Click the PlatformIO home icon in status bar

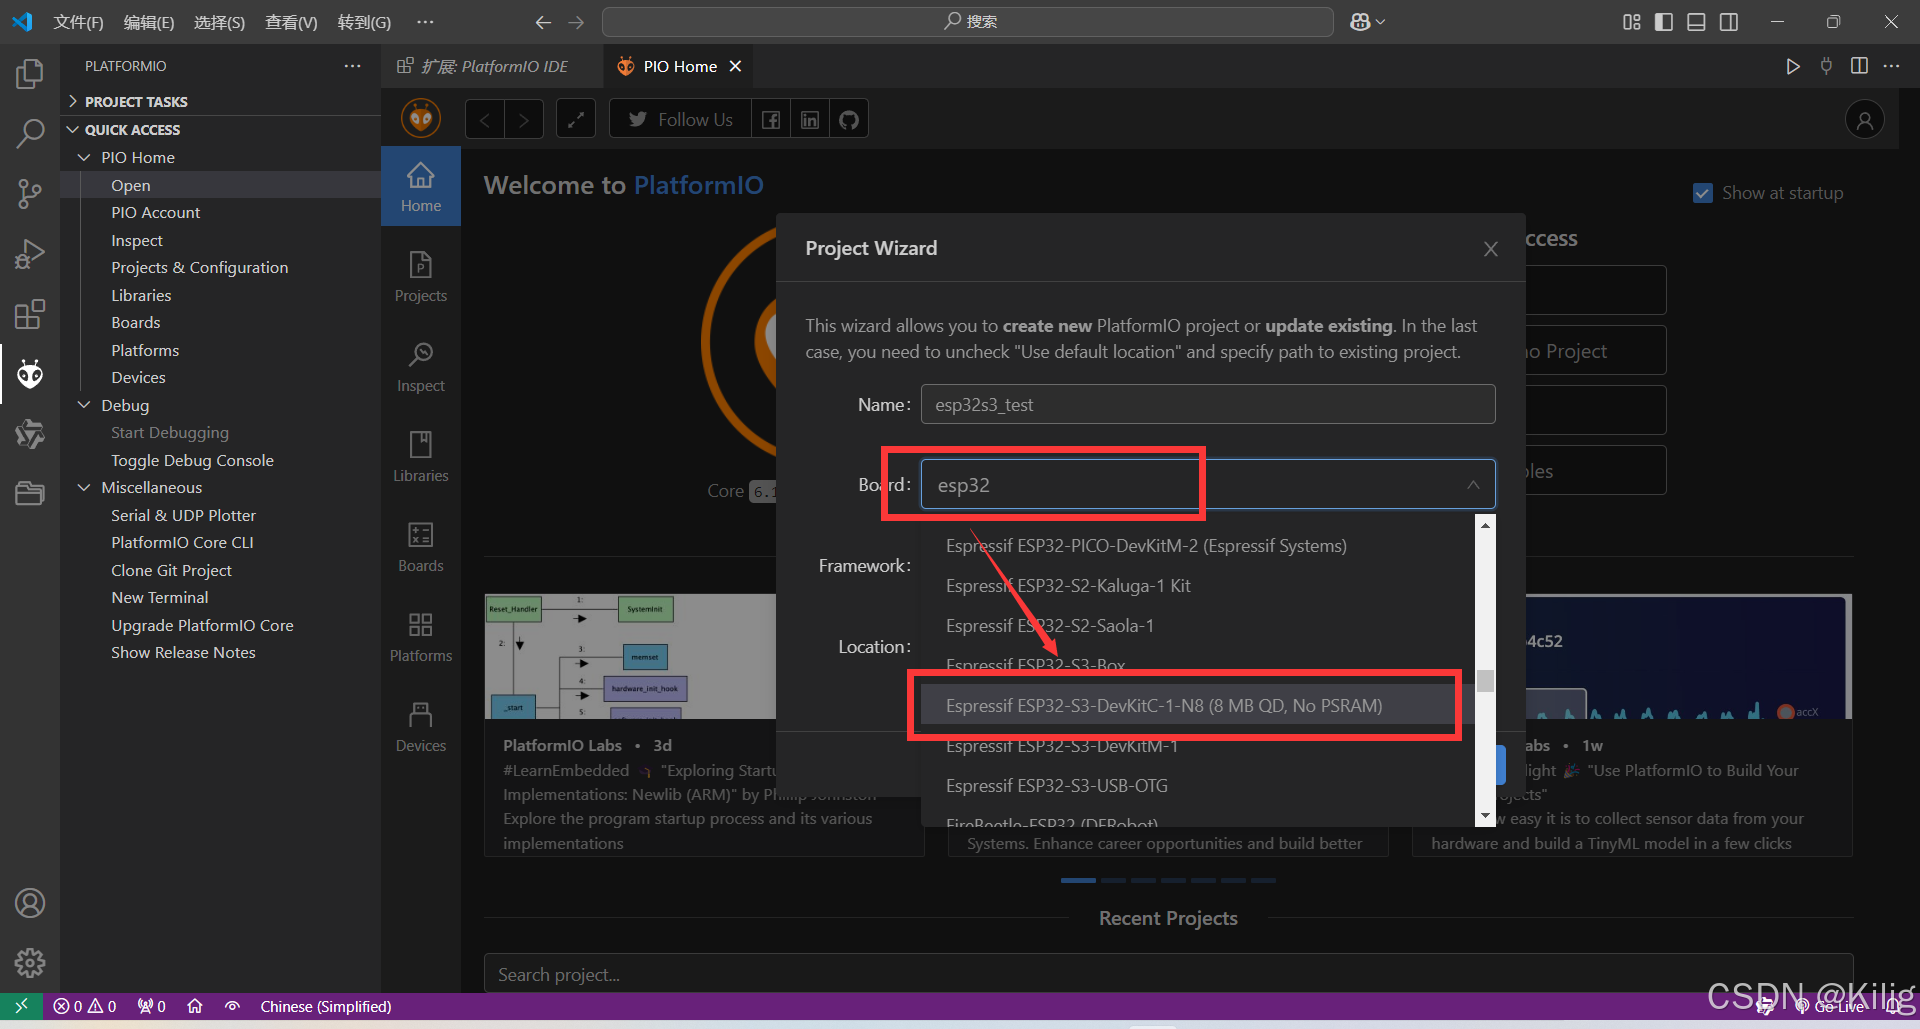coord(195,1006)
